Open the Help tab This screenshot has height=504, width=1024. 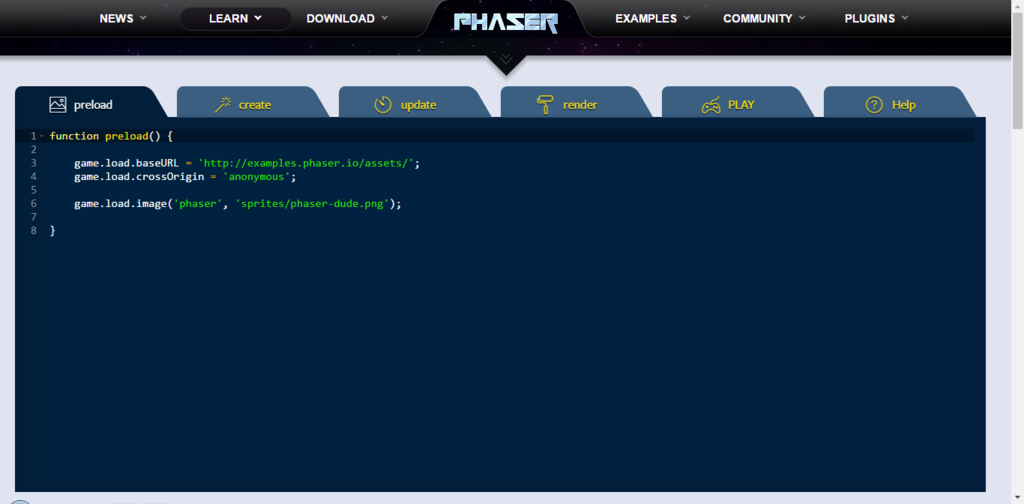[x=901, y=102]
